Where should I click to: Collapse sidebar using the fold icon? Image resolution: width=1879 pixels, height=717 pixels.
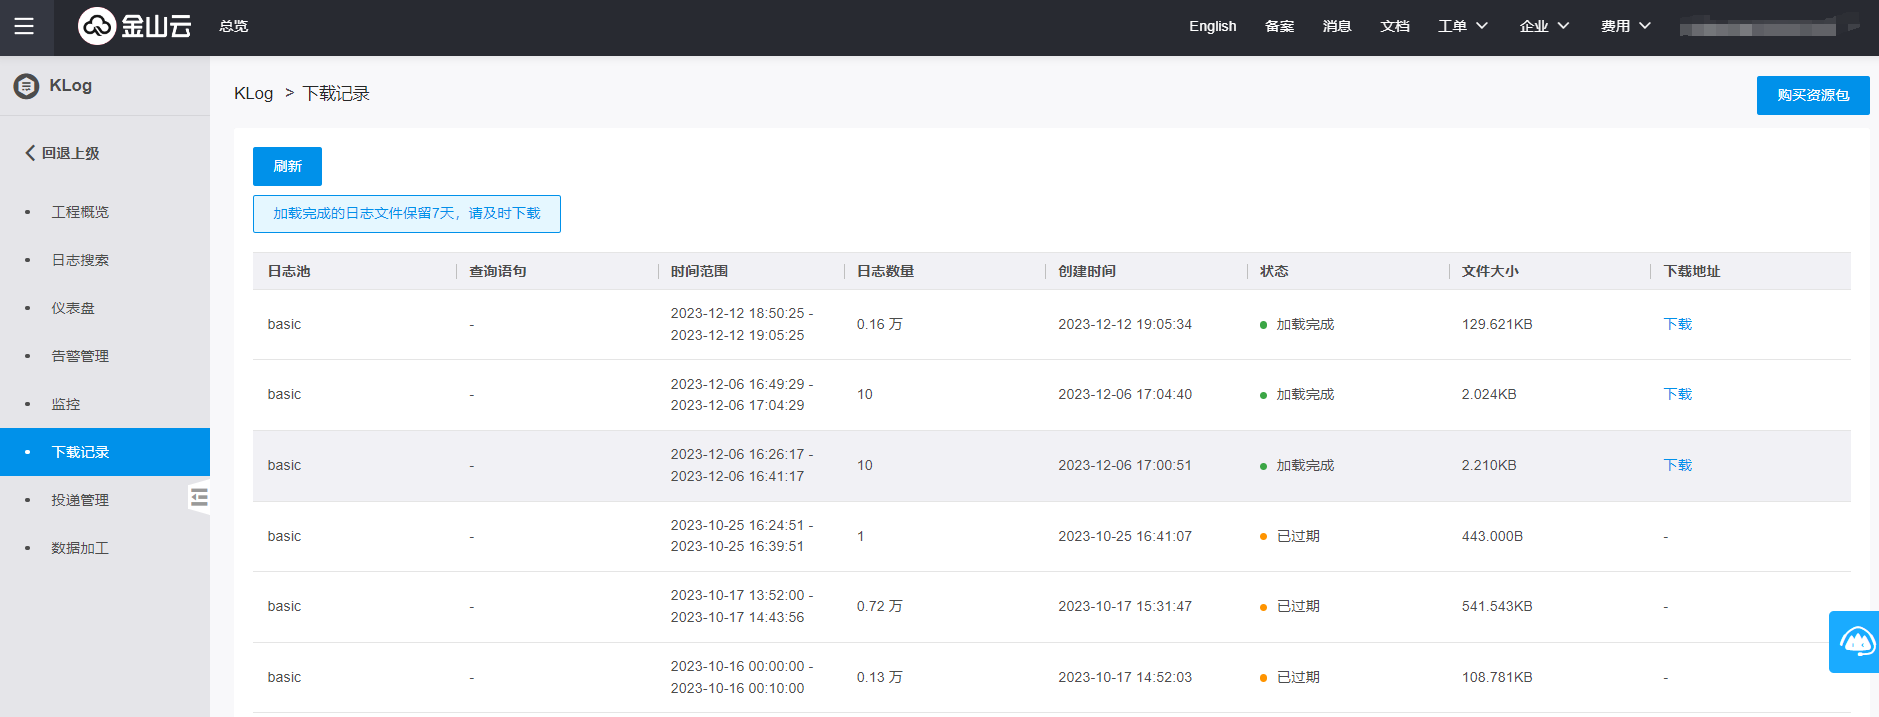pyautogui.click(x=199, y=497)
